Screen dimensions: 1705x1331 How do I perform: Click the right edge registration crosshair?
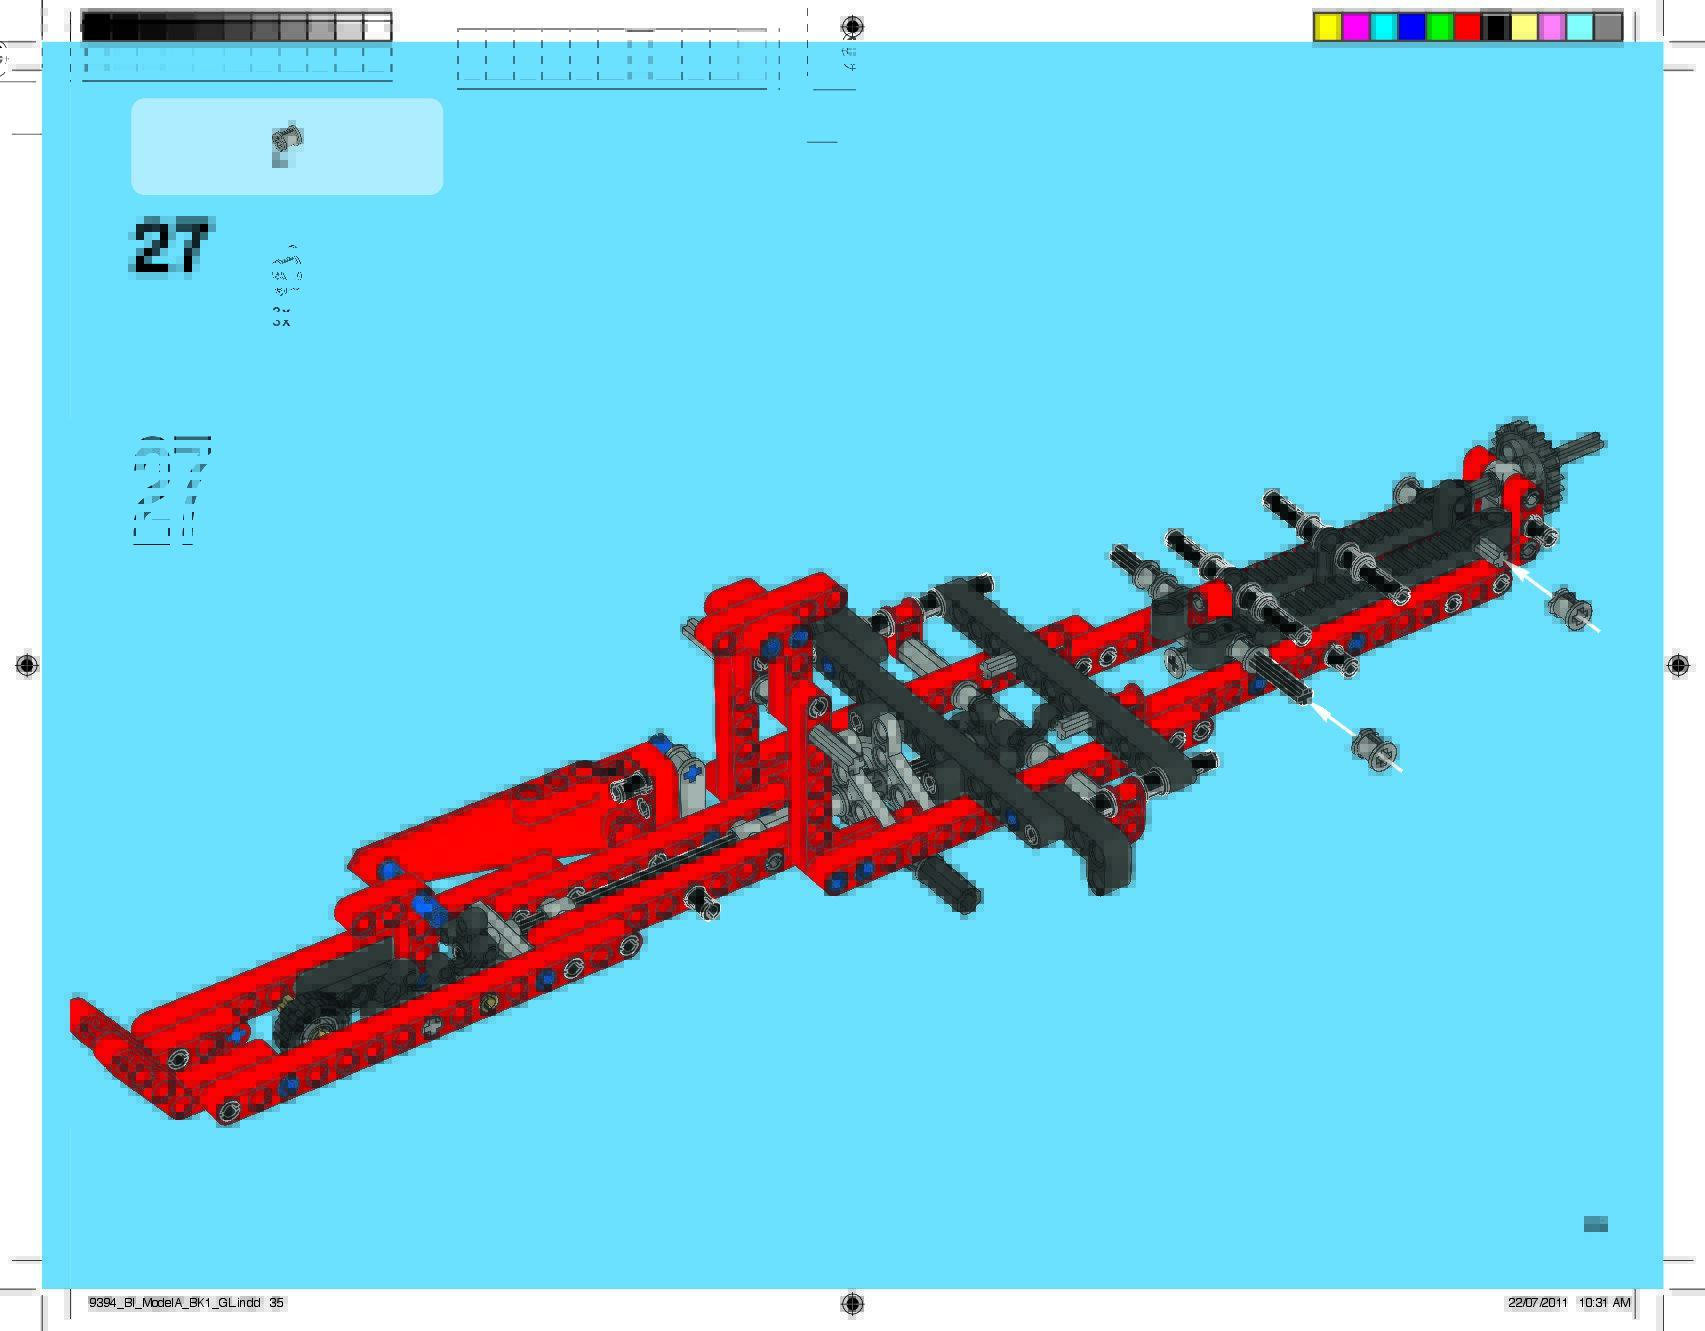point(1678,665)
